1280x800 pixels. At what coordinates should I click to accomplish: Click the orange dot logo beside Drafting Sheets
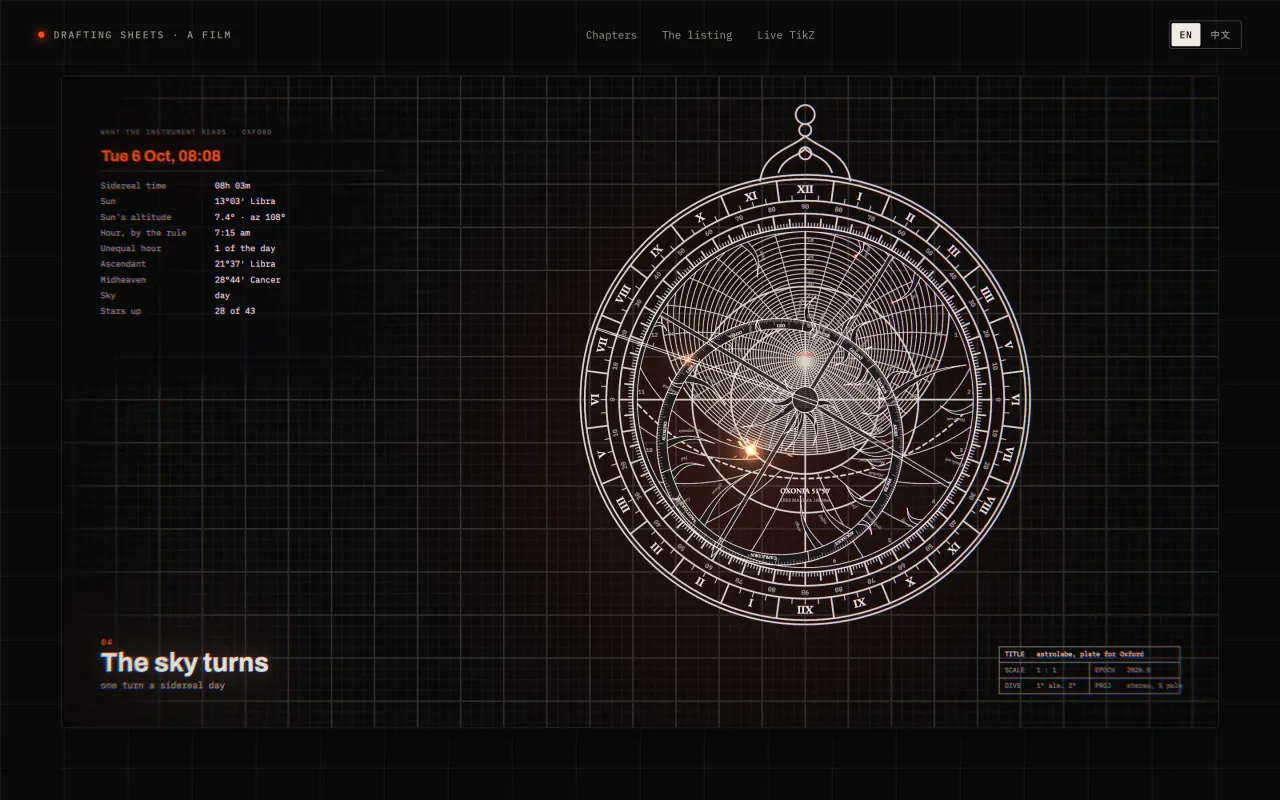coord(41,35)
